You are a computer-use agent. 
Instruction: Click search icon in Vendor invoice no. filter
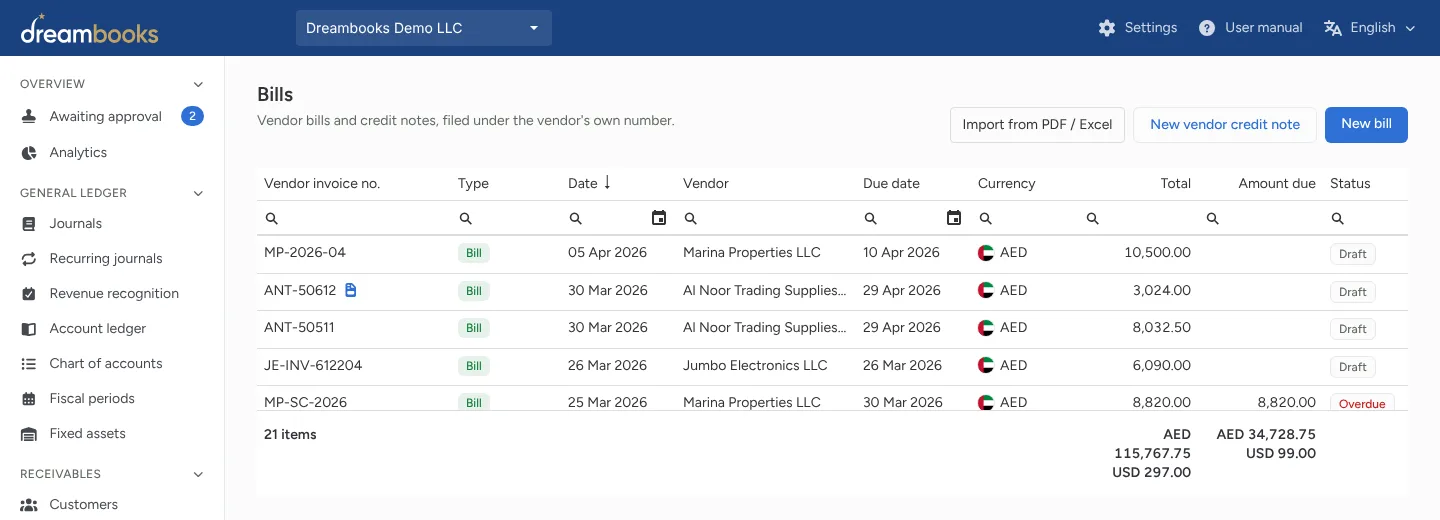tap(272, 218)
